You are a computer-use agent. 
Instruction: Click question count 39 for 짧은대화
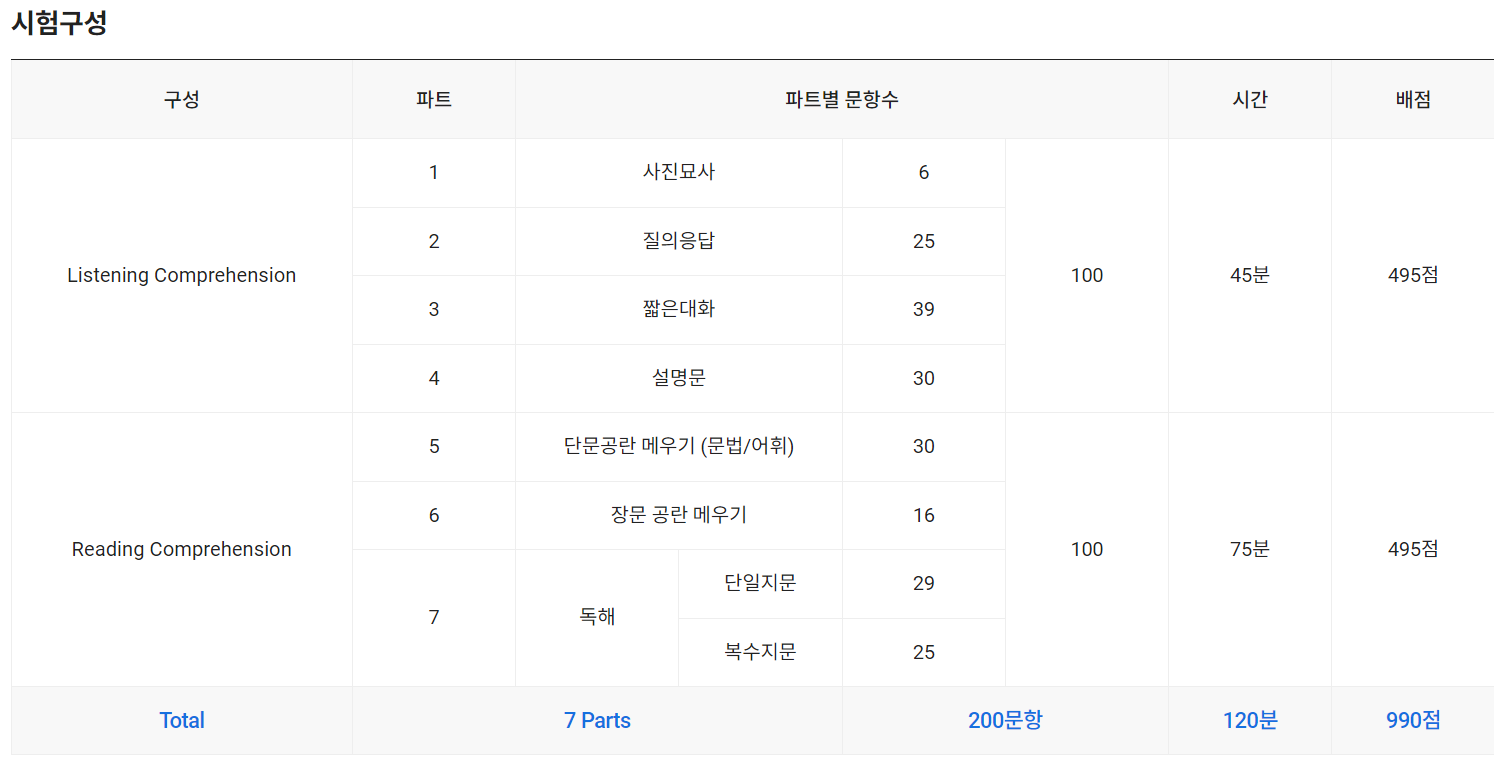point(924,310)
